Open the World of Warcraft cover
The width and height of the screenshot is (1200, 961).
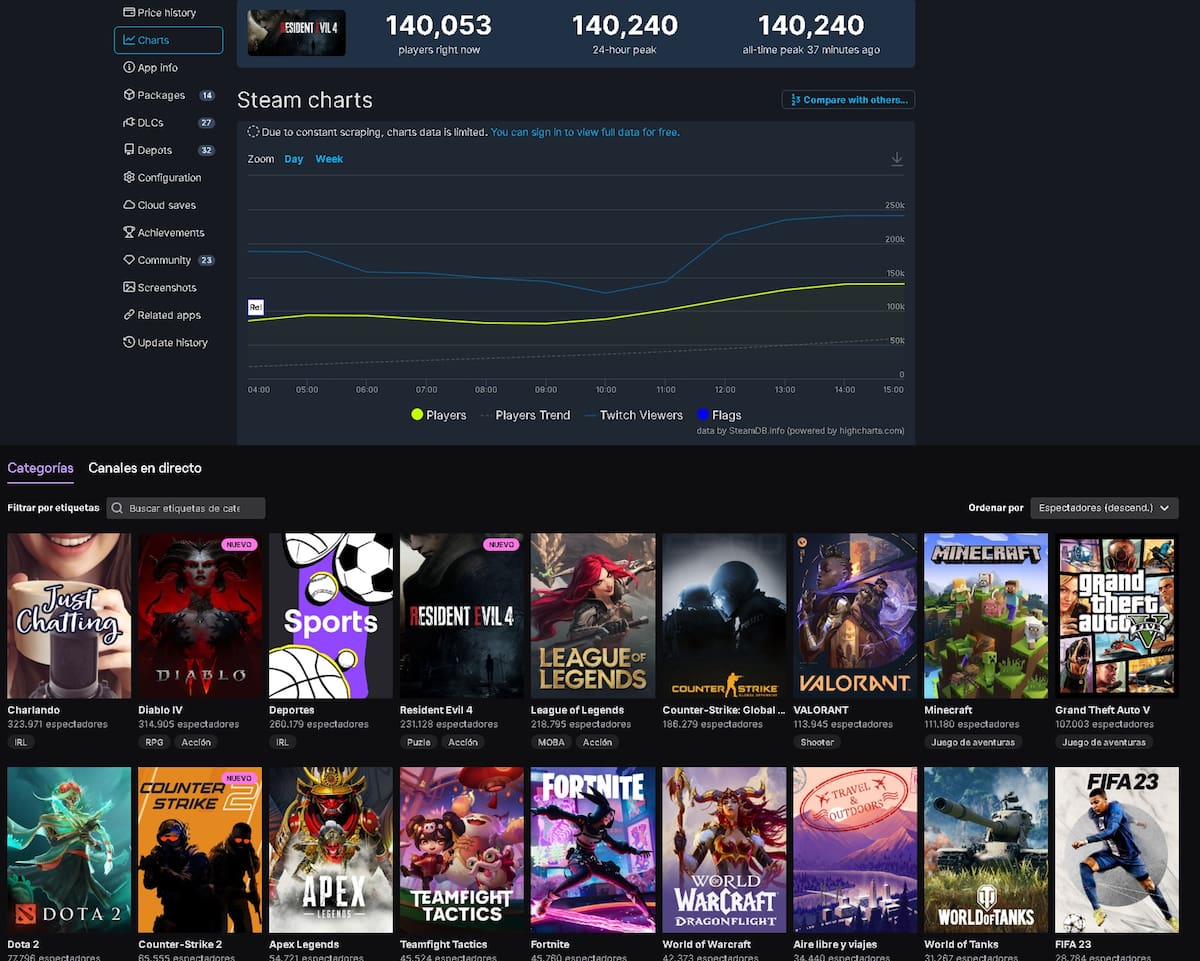click(x=725, y=850)
